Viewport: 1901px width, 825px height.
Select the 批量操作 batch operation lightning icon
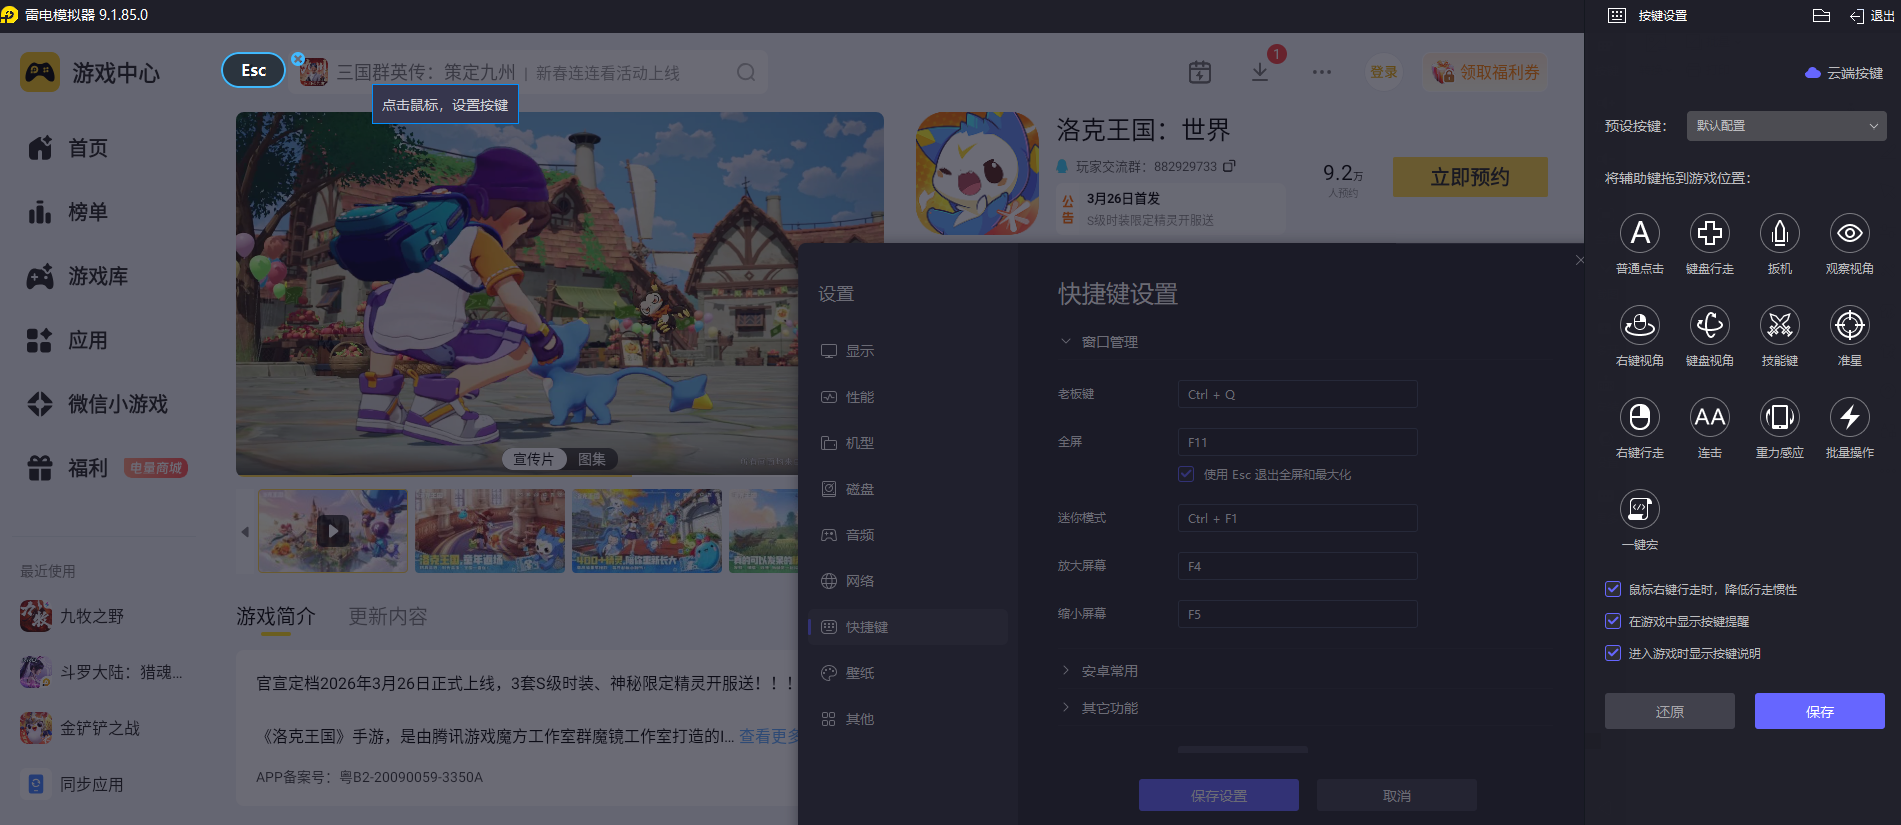(x=1850, y=417)
